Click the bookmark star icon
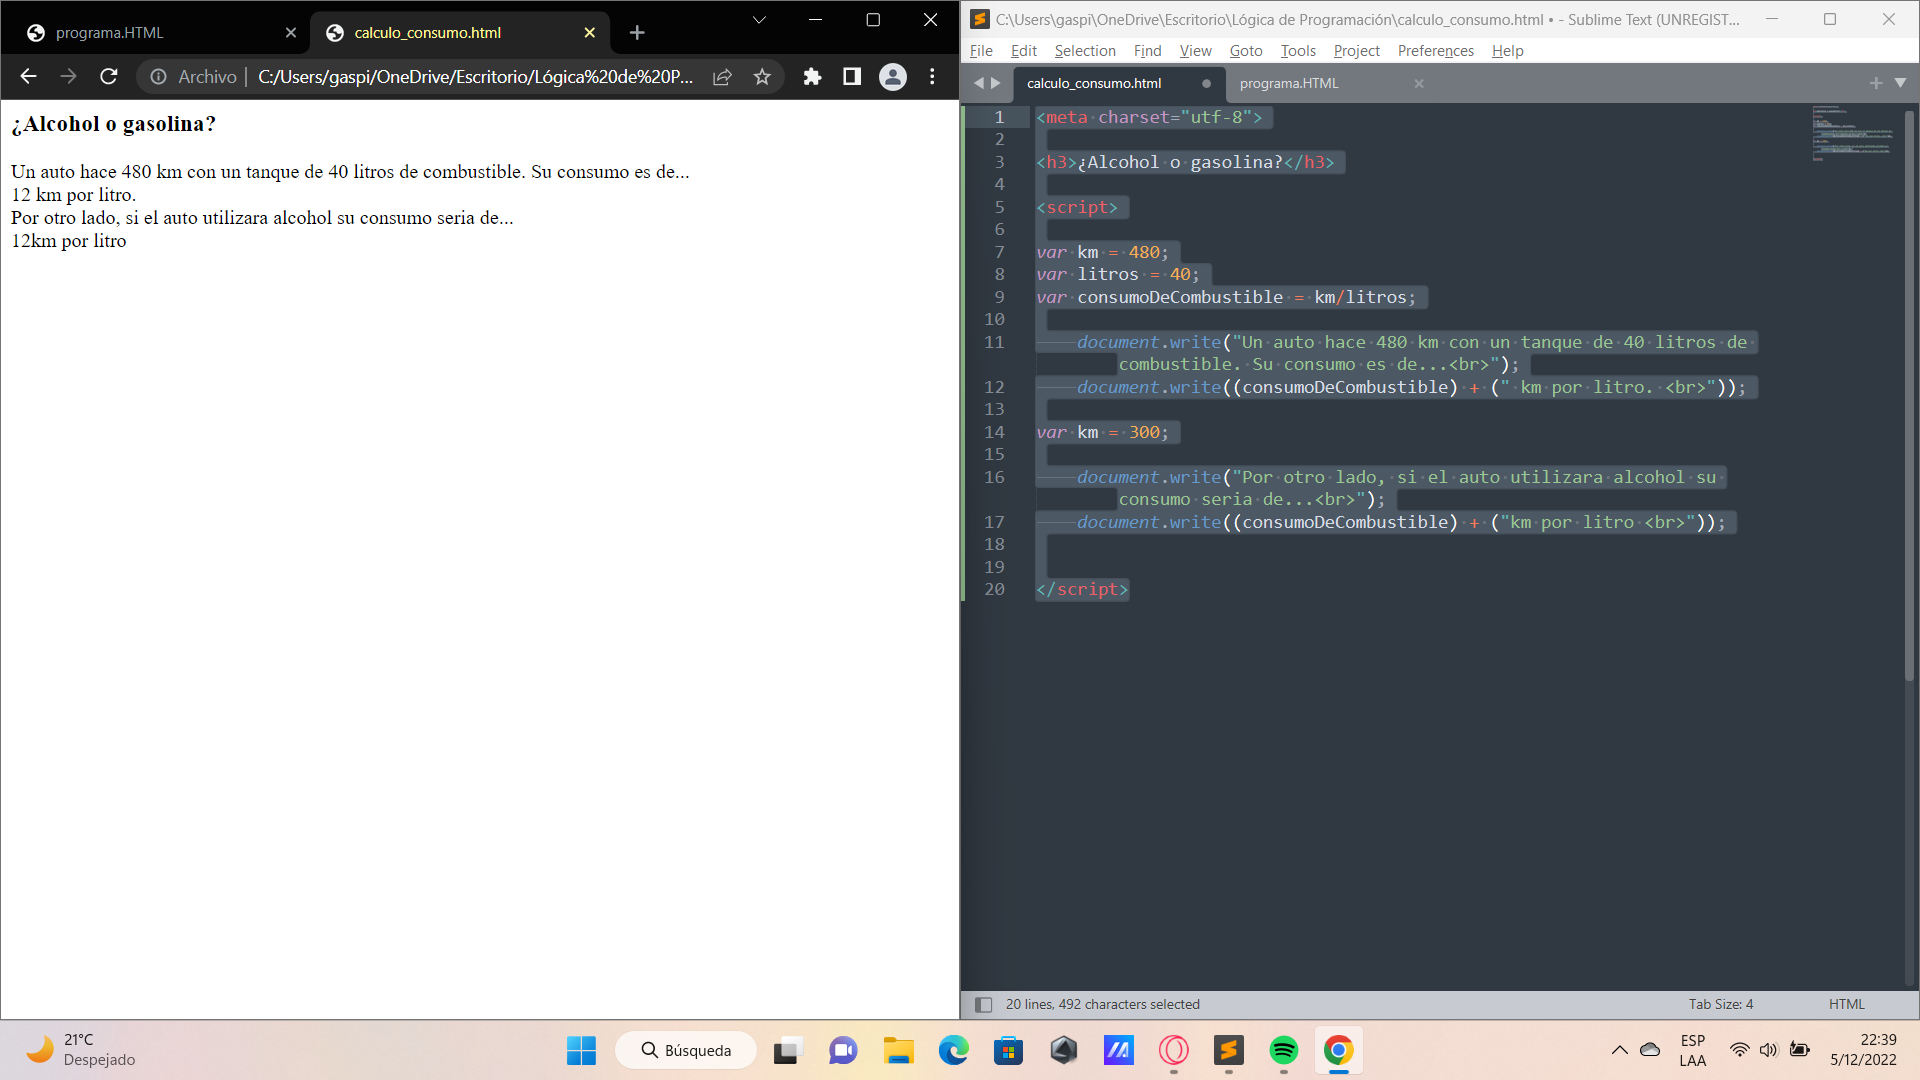 click(762, 77)
